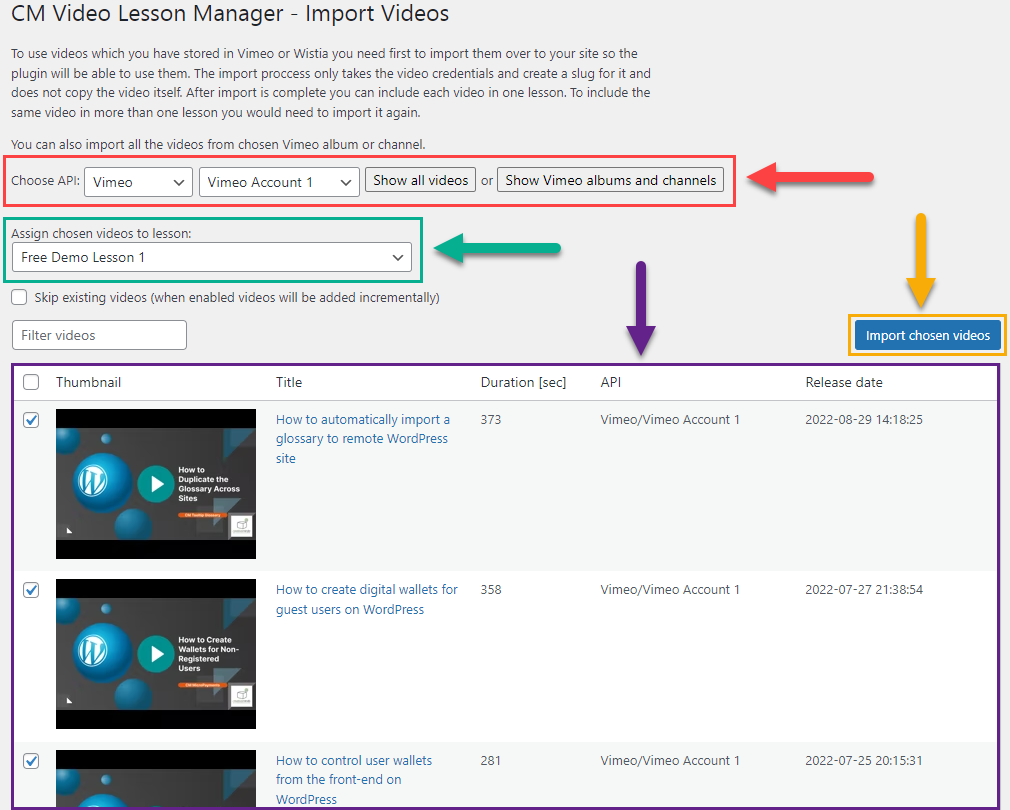The image size is (1010, 810).
Task: Select the duration value 281
Action: pyautogui.click(x=491, y=760)
